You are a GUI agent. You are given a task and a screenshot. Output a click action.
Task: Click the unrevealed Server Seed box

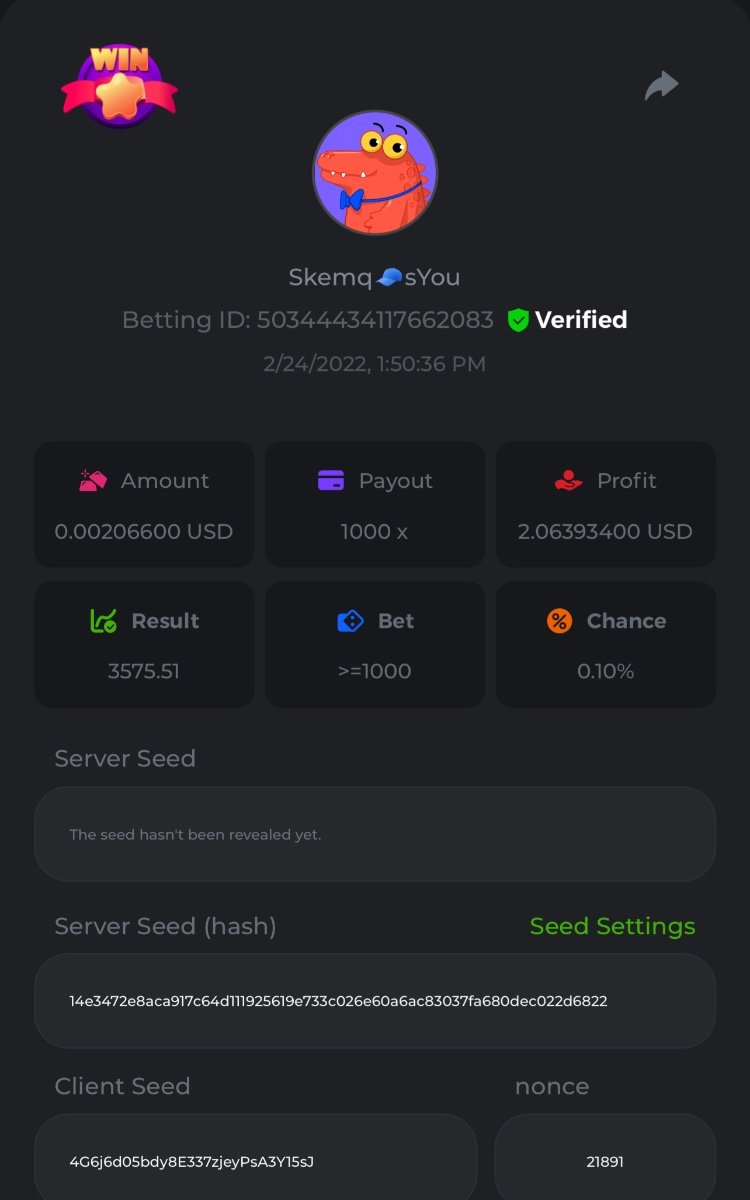tap(375, 834)
